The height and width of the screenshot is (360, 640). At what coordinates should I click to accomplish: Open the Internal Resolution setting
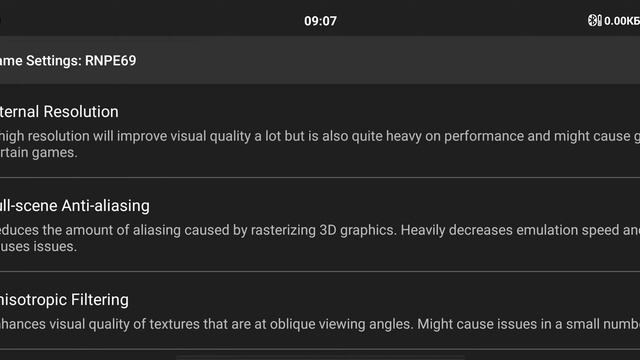pos(320,131)
